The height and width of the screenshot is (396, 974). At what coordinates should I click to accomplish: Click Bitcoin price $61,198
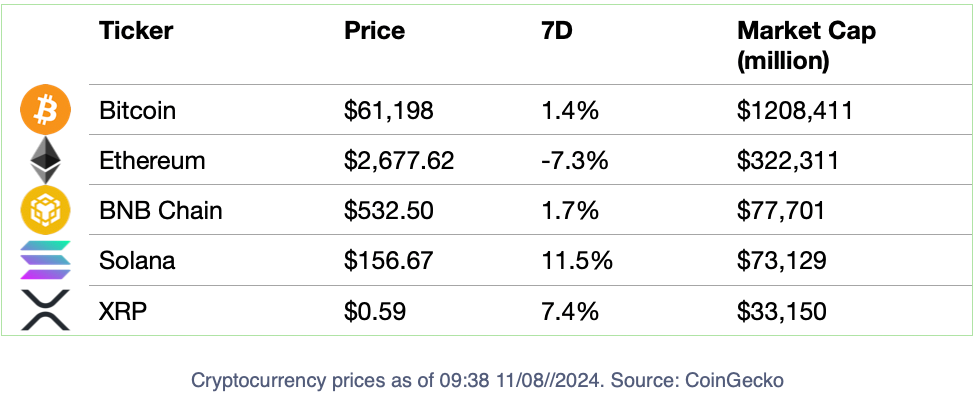pos(389,111)
